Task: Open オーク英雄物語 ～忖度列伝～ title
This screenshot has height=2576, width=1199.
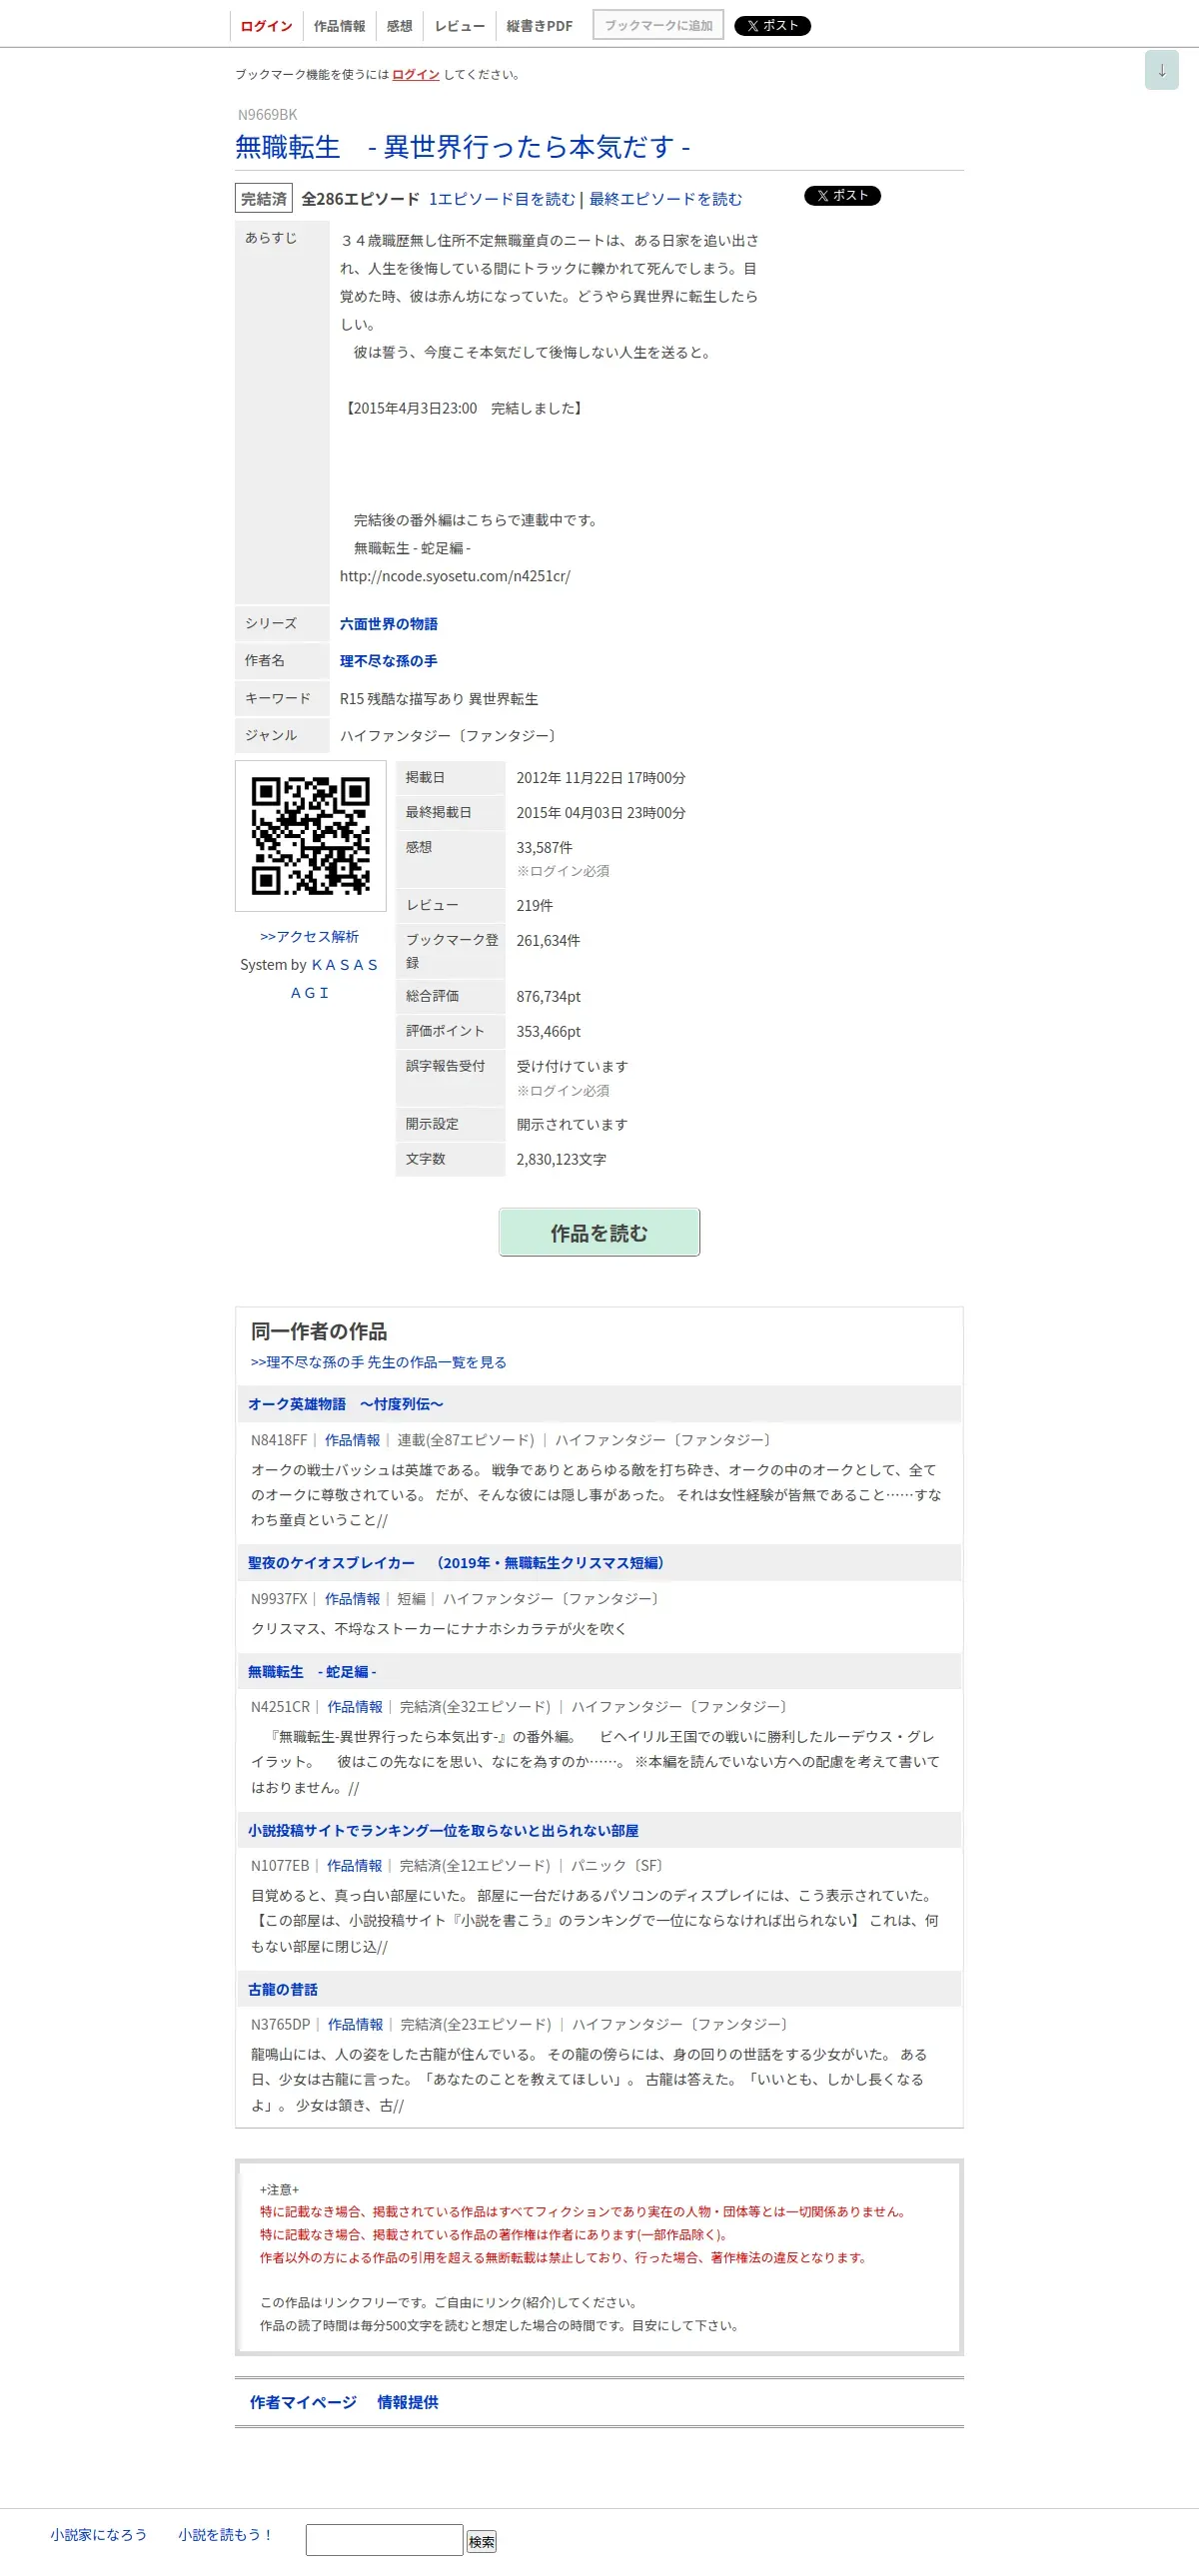Action: [345, 1404]
